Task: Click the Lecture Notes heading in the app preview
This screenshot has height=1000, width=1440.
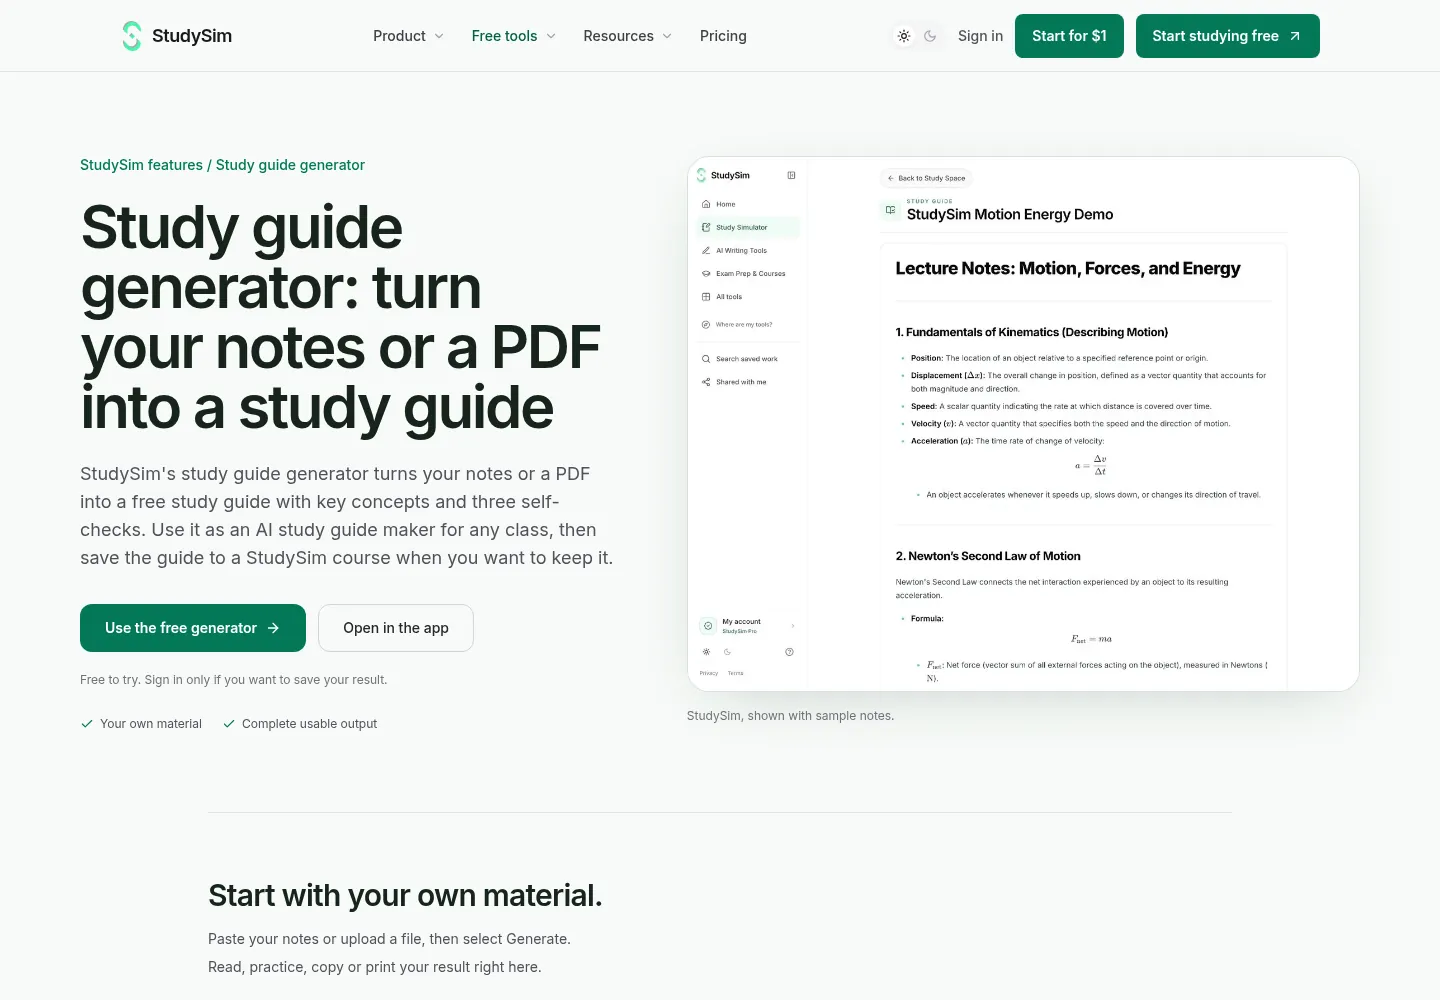Action: (x=1067, y=268)
